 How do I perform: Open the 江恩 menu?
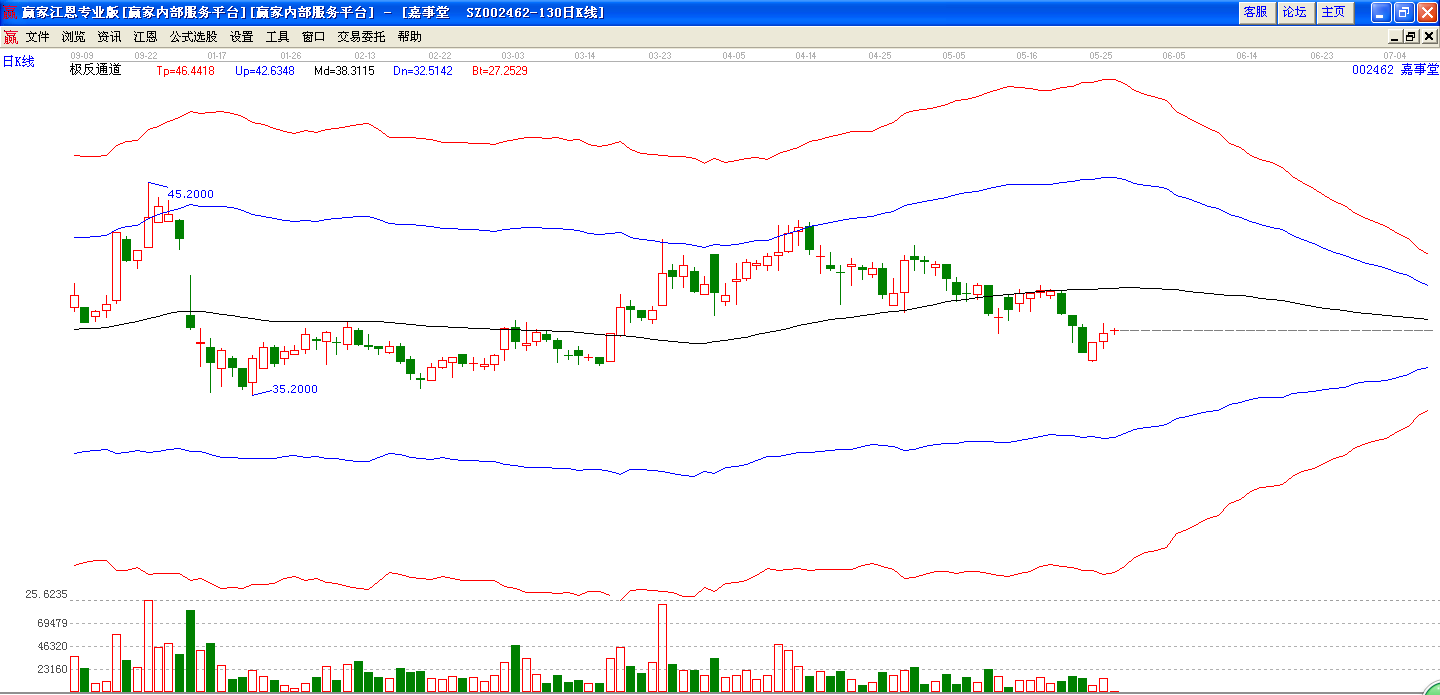pyautogui.click(x=146, y=36)
